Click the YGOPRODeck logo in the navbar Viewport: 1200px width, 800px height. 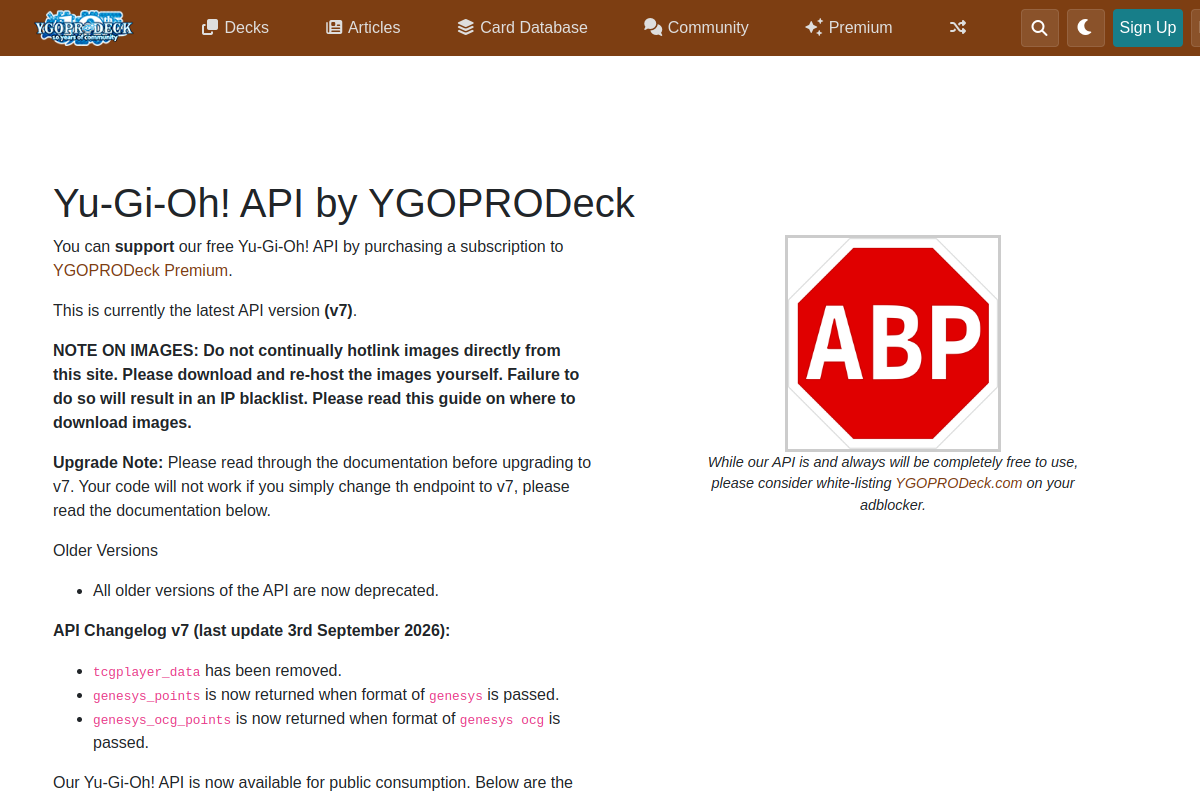coord(84,27)
